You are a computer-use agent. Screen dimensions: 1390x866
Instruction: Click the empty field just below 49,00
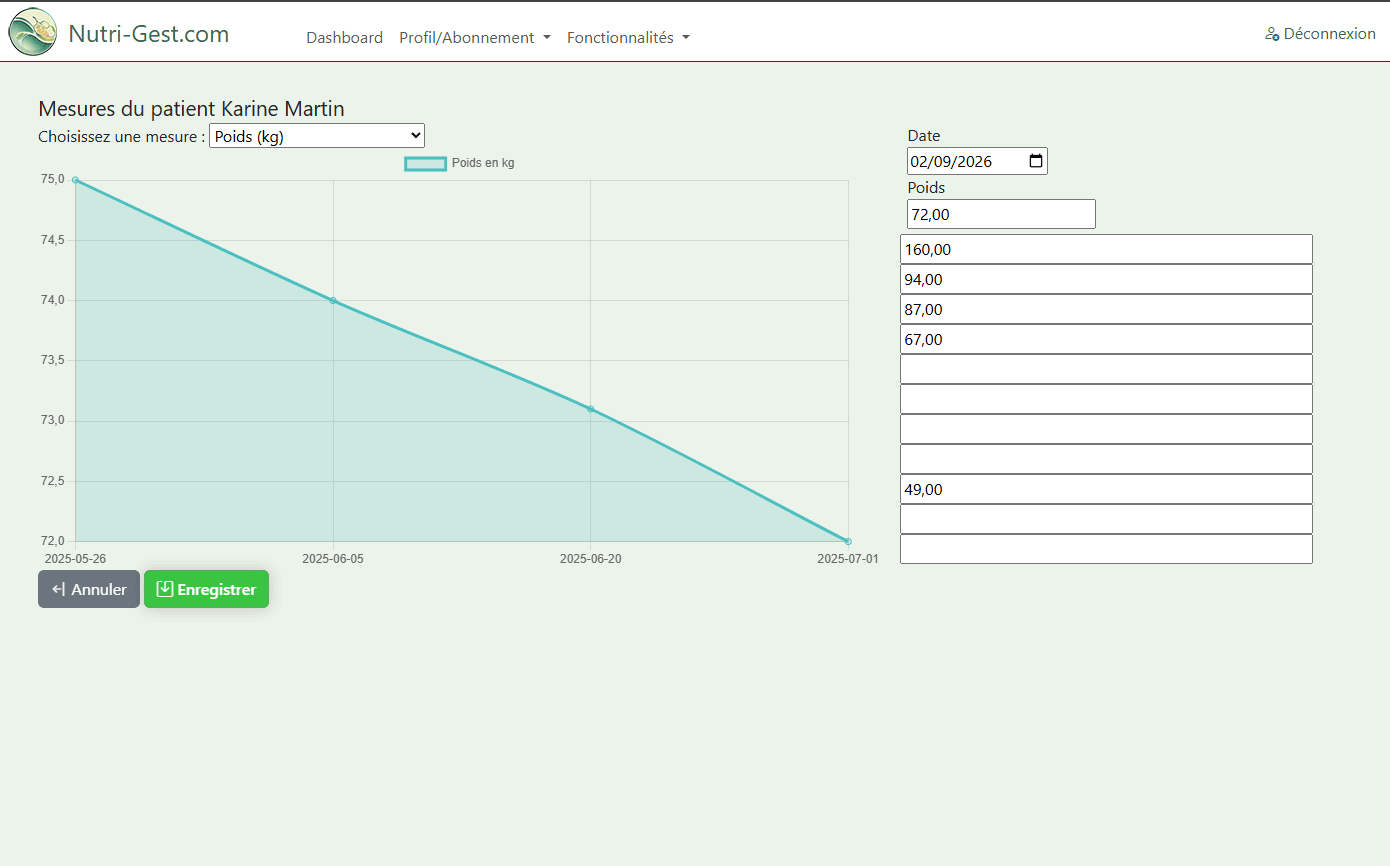point(1106,519)
